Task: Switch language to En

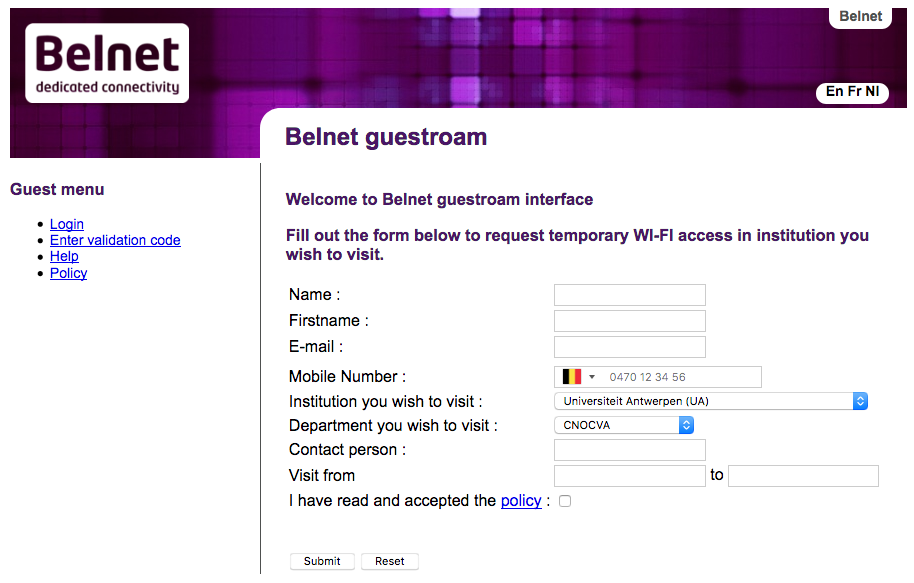Action: click(835, 92)
